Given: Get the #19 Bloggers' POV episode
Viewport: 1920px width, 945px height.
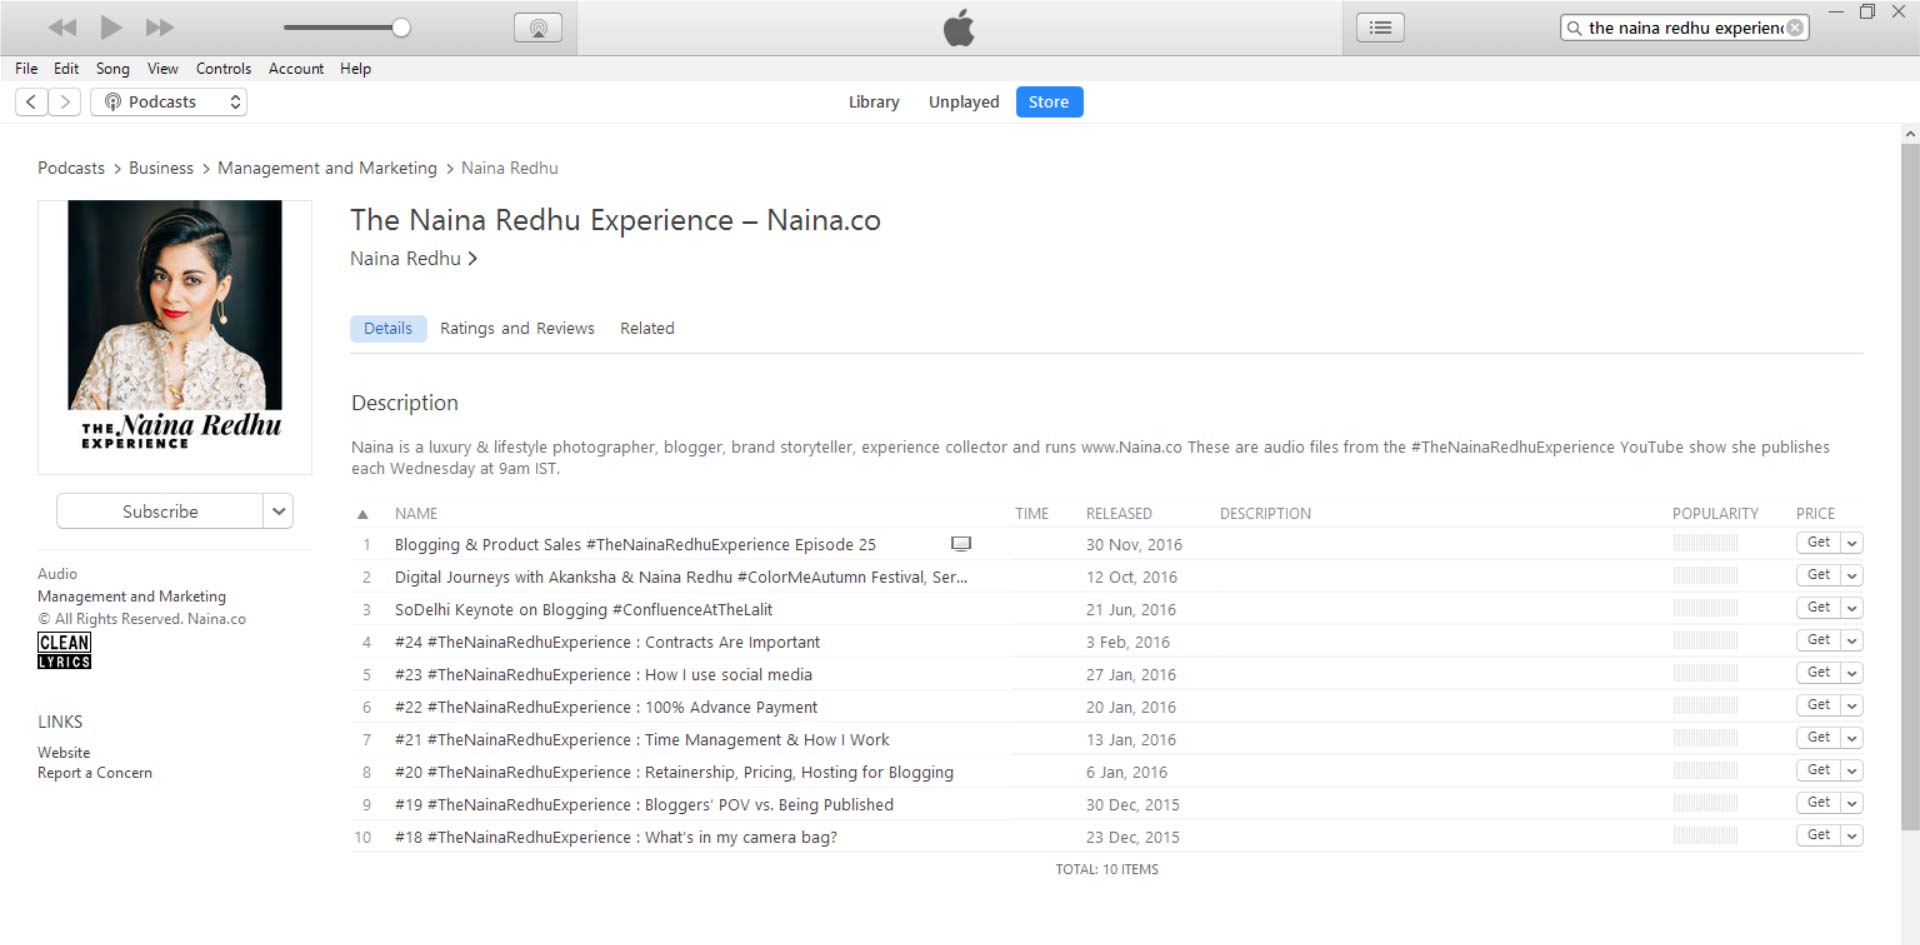Looking at the screenshot, I should tap(1818, 802).
